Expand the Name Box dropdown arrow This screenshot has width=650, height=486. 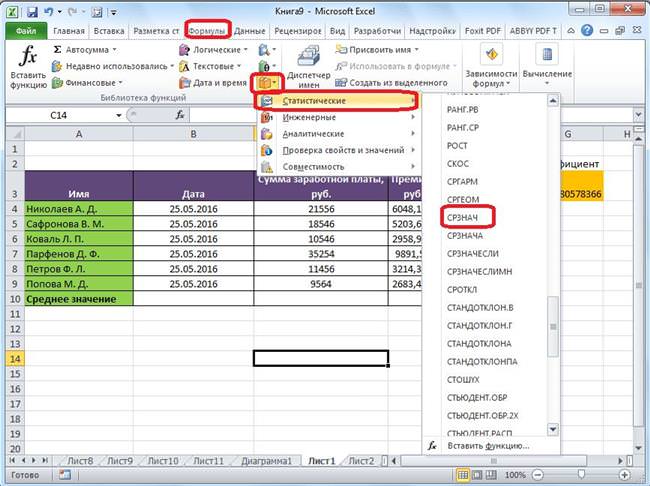pos(119,115)
